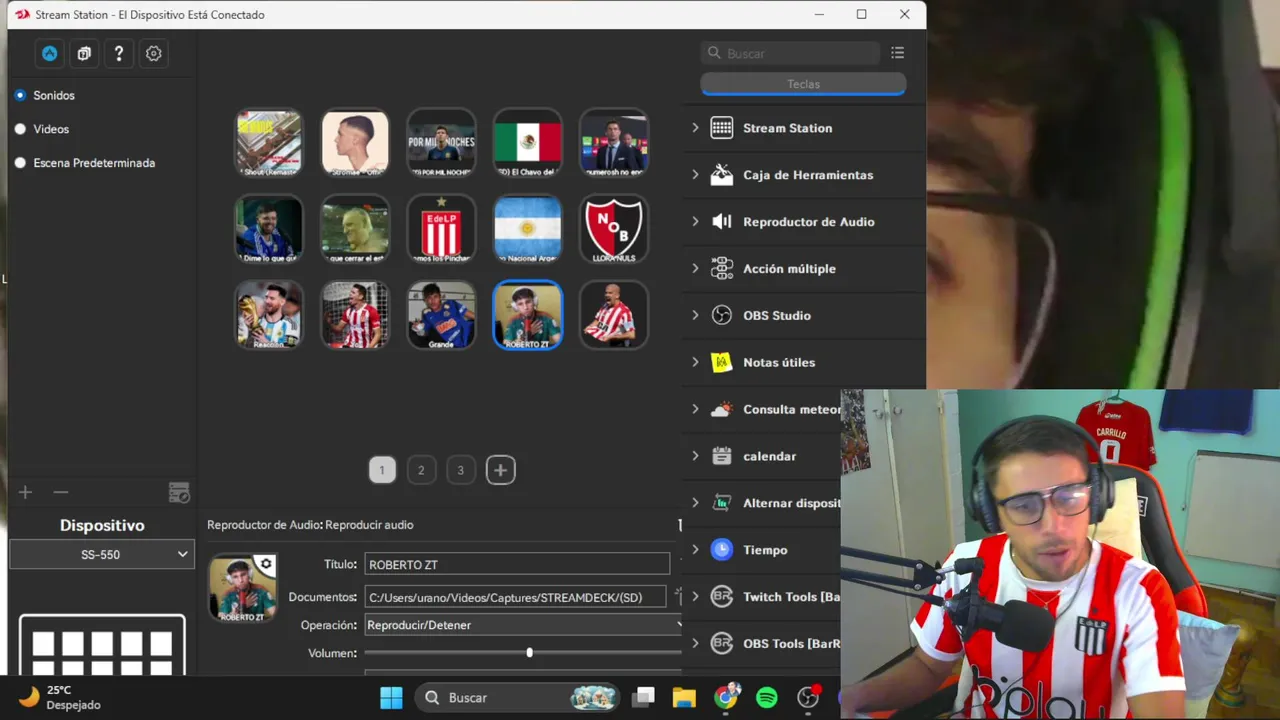1280x720 pixels.
Task: Open the SS-550 device dropdown
Action: tap(101, 555)
